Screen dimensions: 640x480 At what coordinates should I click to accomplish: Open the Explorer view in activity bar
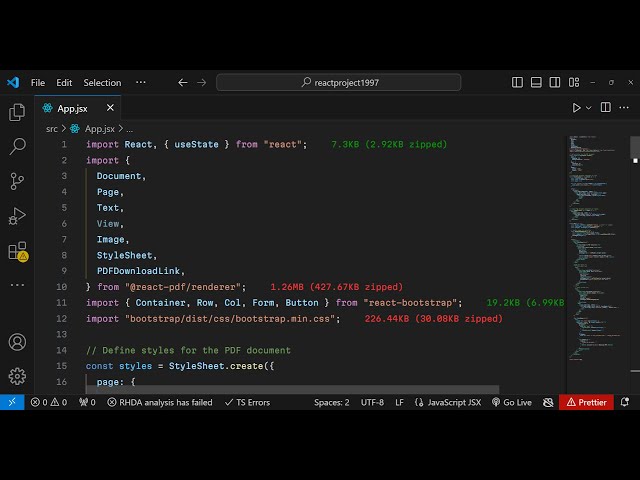coord(17,113)
